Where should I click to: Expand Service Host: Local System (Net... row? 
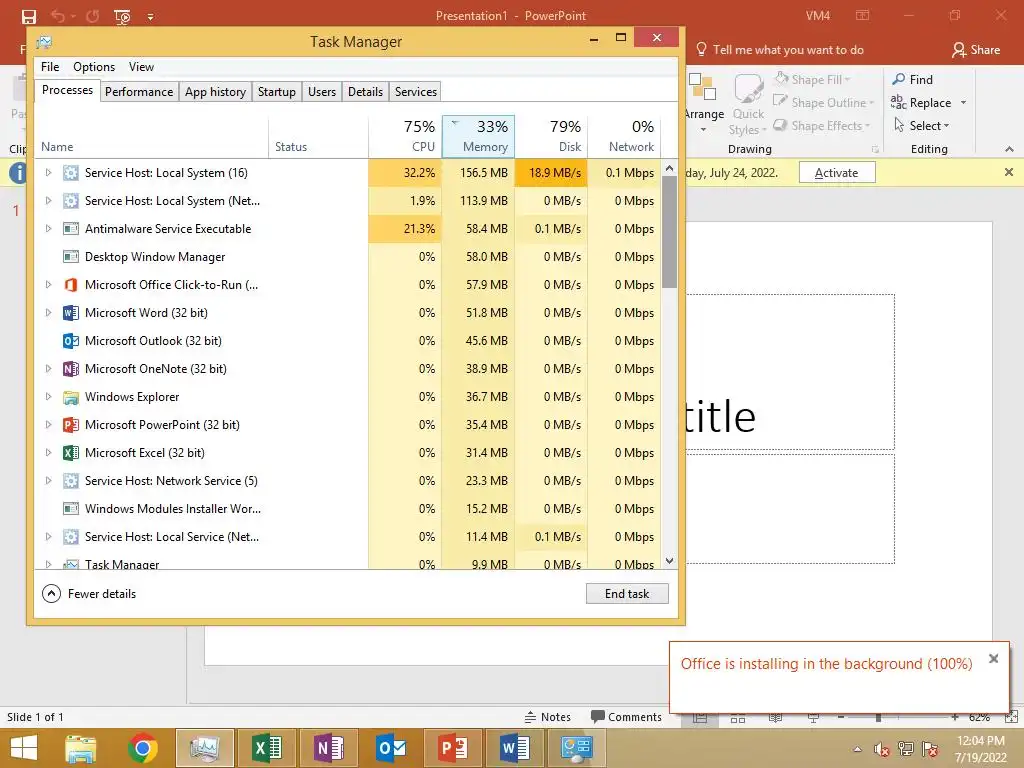48,200
